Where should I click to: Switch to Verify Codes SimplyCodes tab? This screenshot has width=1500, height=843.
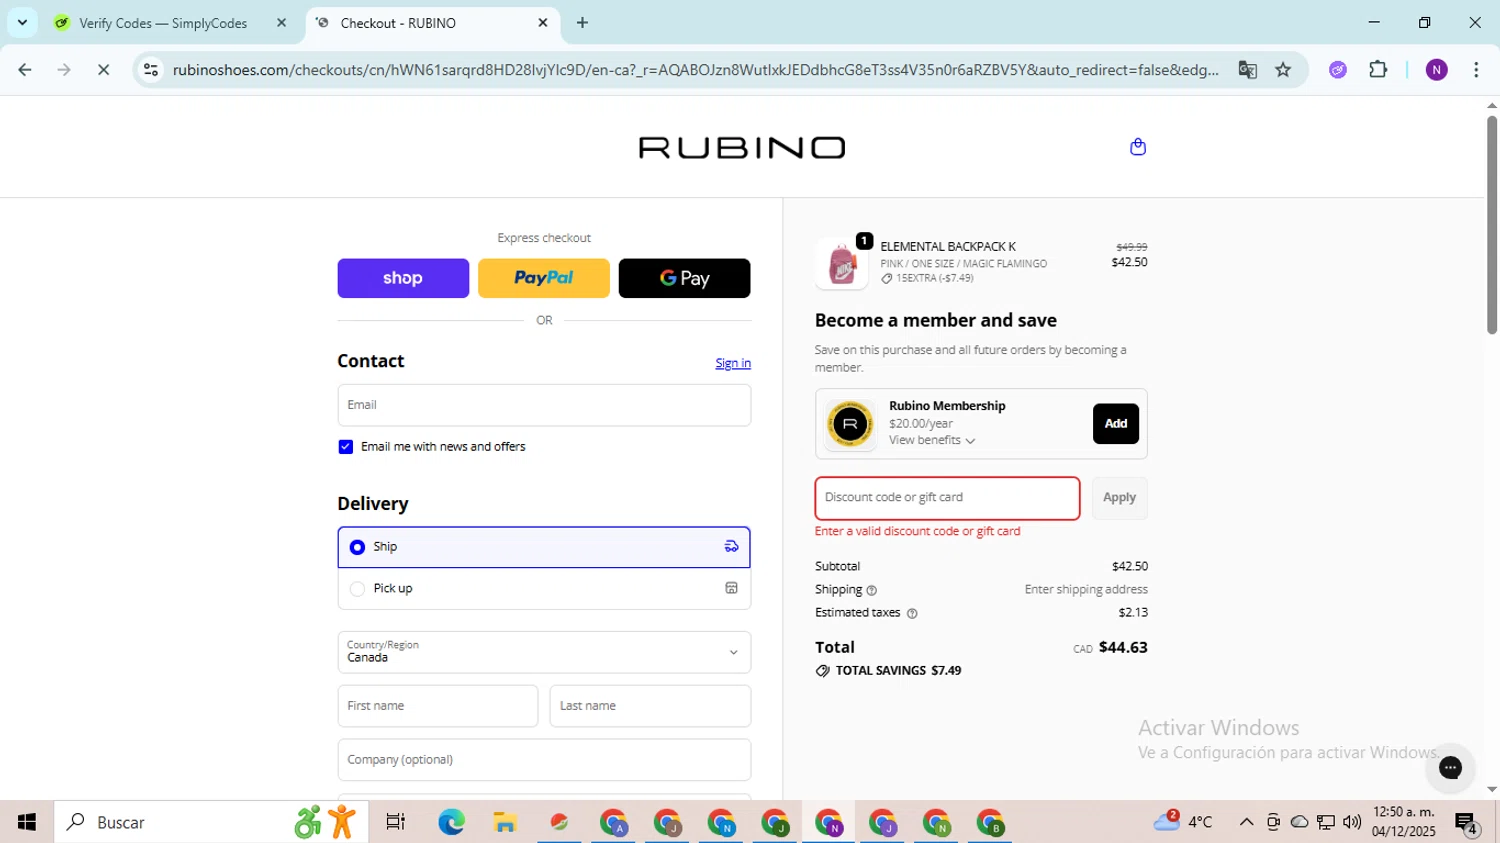click(x=163, y=23)
